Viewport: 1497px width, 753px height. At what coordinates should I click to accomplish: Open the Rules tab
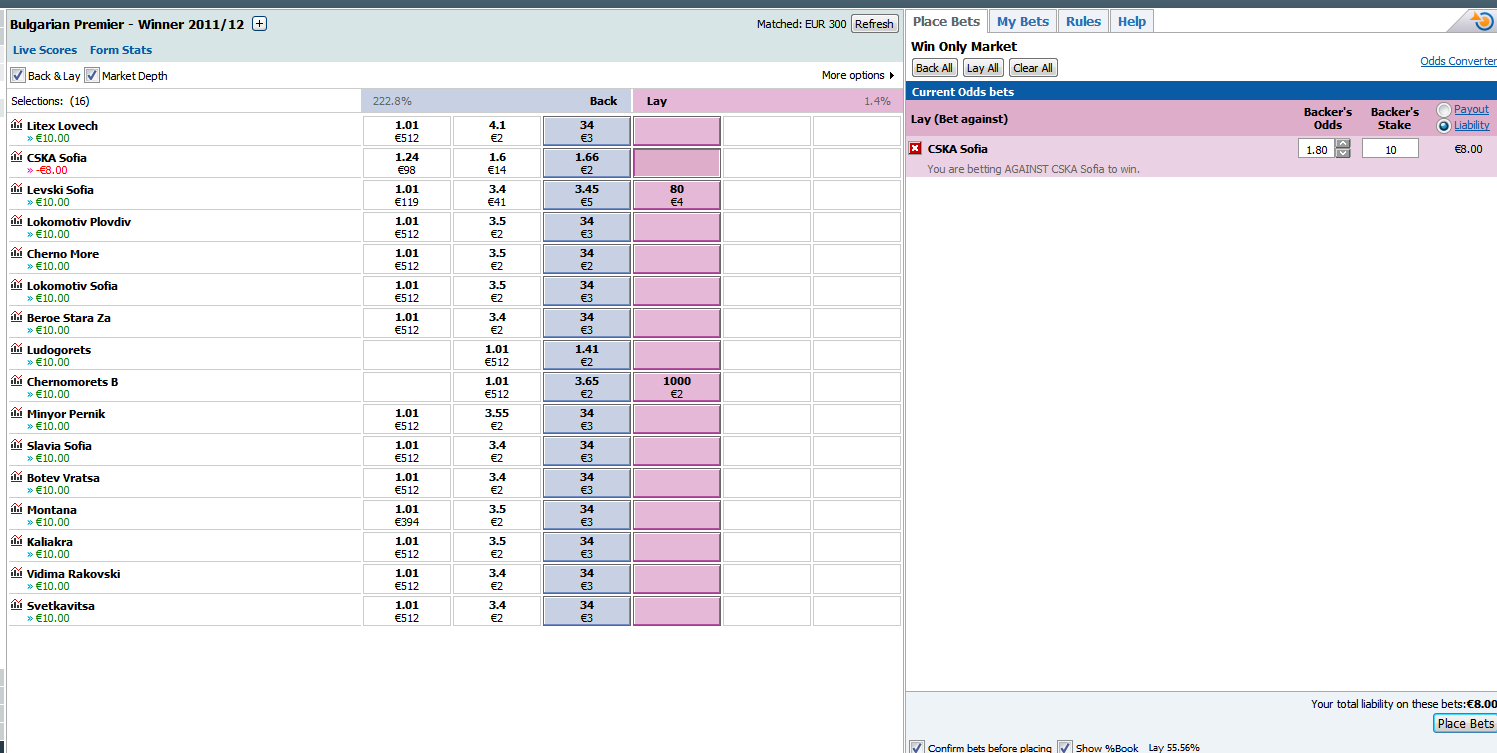pyautogui.click(x=1083, y=21)
